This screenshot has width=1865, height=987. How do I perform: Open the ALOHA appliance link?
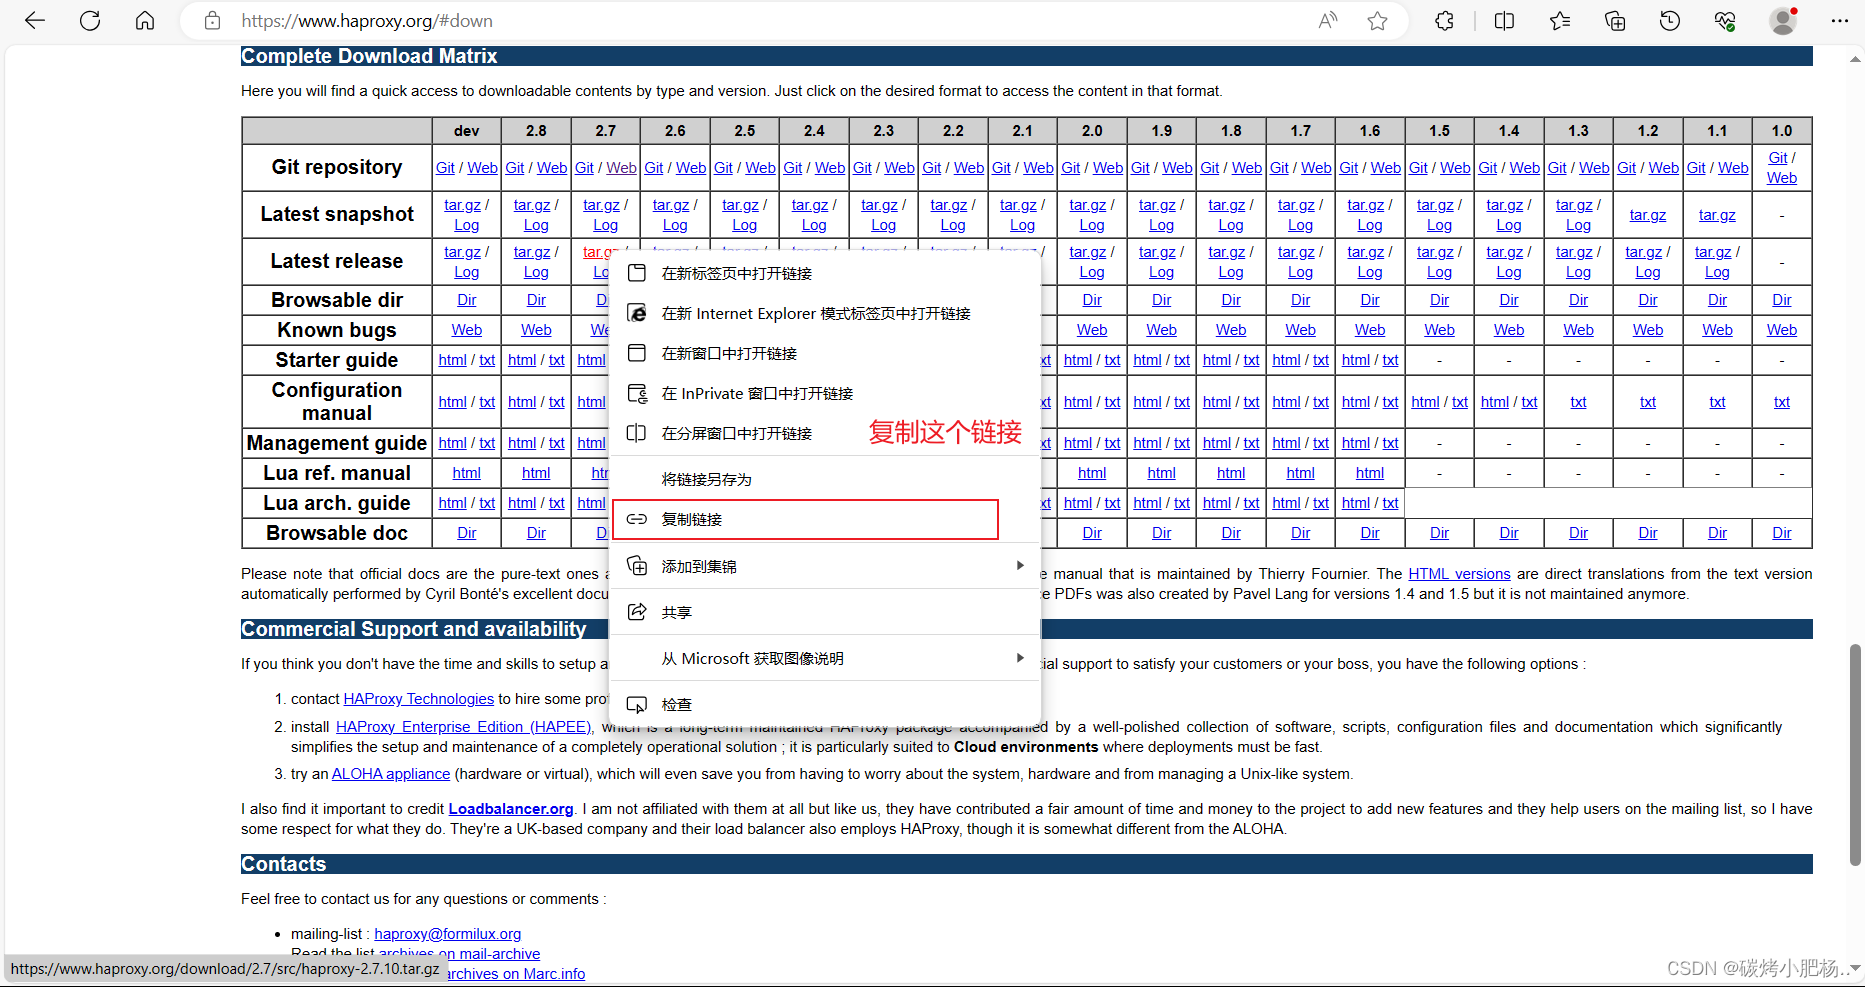click(390, 773)
